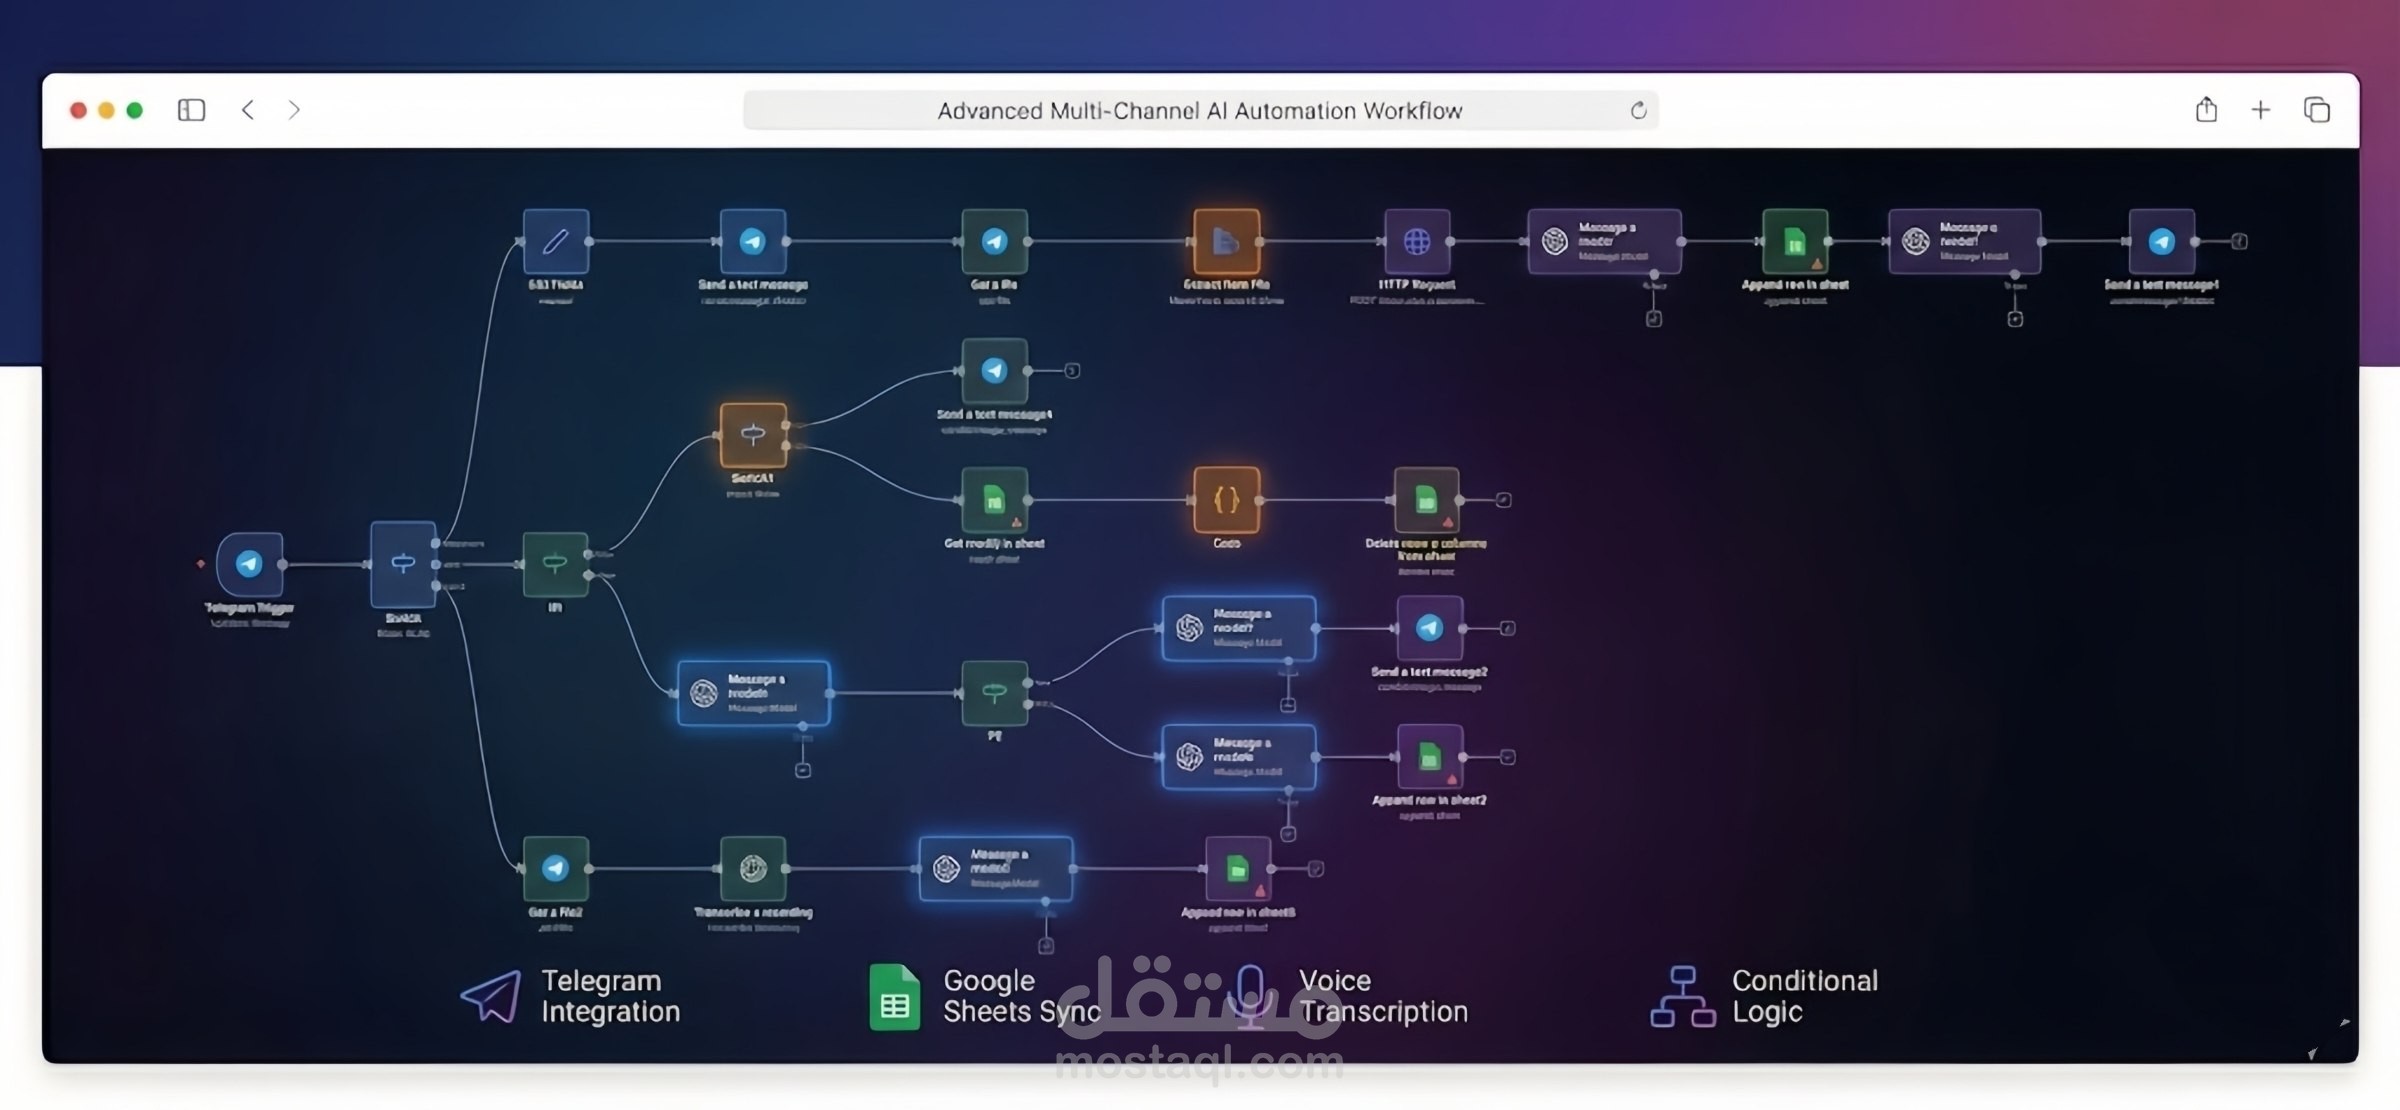Open the orange Switch1 node
Screen dimensions: 2400x1110
pyautogui.click(x=753, y=435)
